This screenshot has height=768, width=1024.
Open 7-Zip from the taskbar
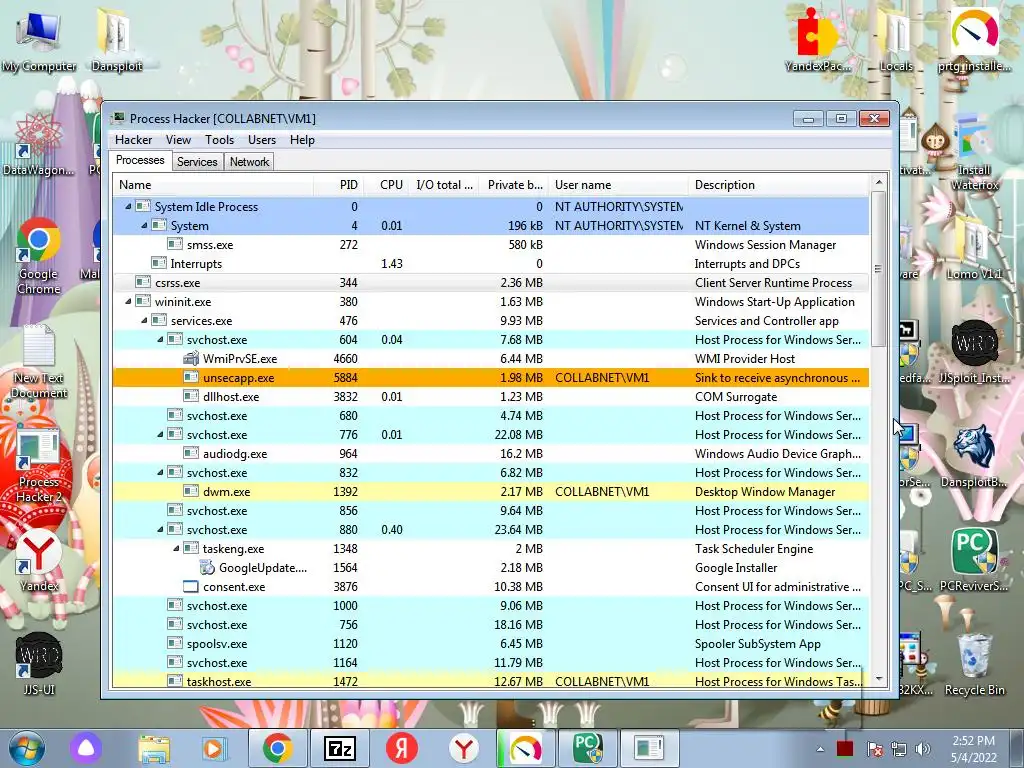(340, 748)
